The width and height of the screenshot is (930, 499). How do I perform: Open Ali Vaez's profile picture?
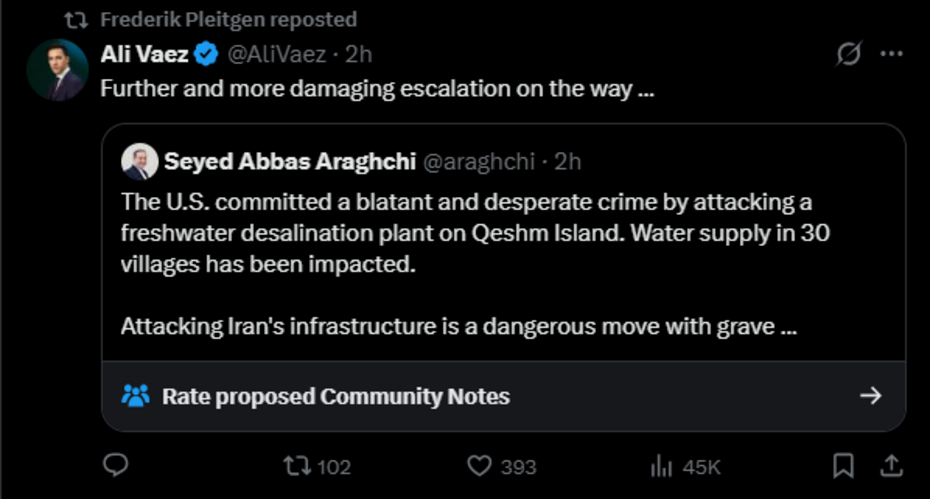coord(57,70)
